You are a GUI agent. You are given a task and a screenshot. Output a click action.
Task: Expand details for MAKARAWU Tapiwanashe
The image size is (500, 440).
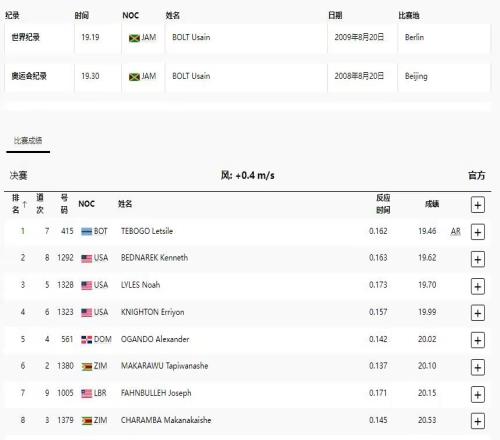coord(478,367)
